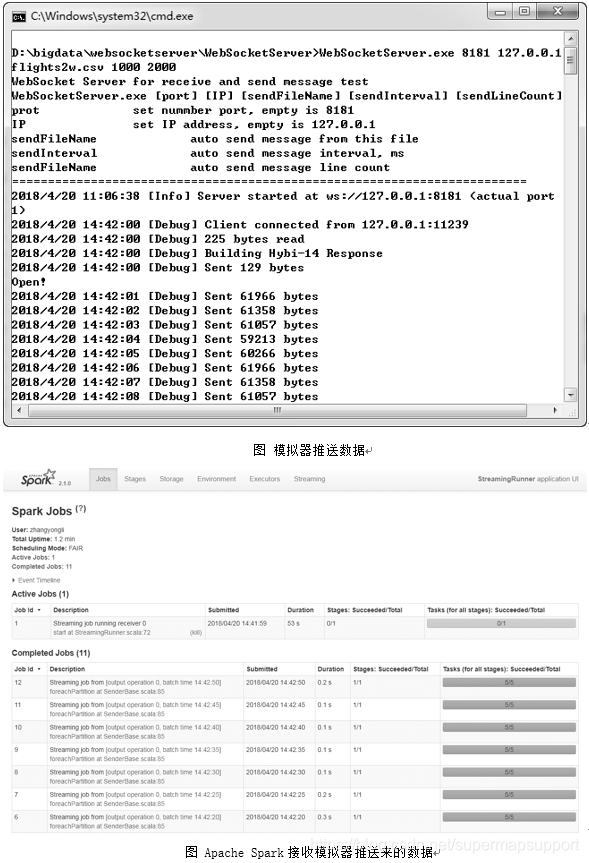Click 'Total Uptime: 1.2 min' text
The height and width of the screenshot is (863, 589).
pos(43,539)
